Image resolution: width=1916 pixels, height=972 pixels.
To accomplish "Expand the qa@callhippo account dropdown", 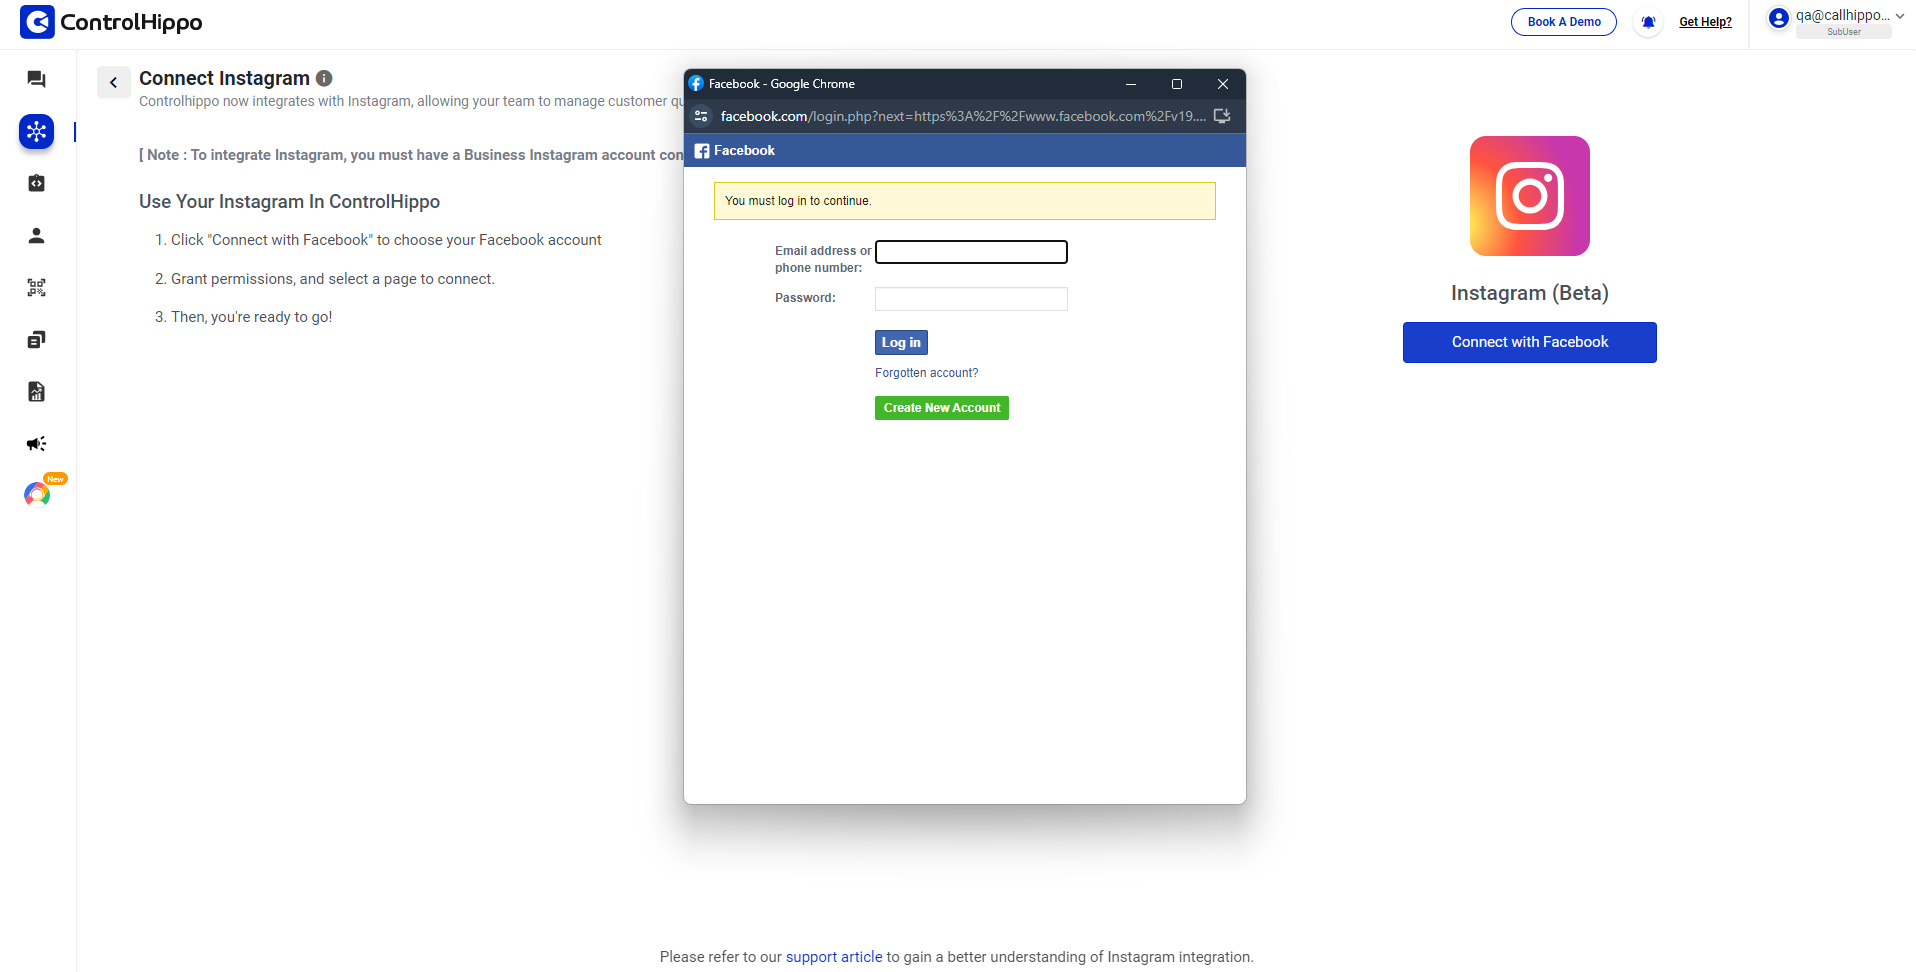I will point(1899,16).
